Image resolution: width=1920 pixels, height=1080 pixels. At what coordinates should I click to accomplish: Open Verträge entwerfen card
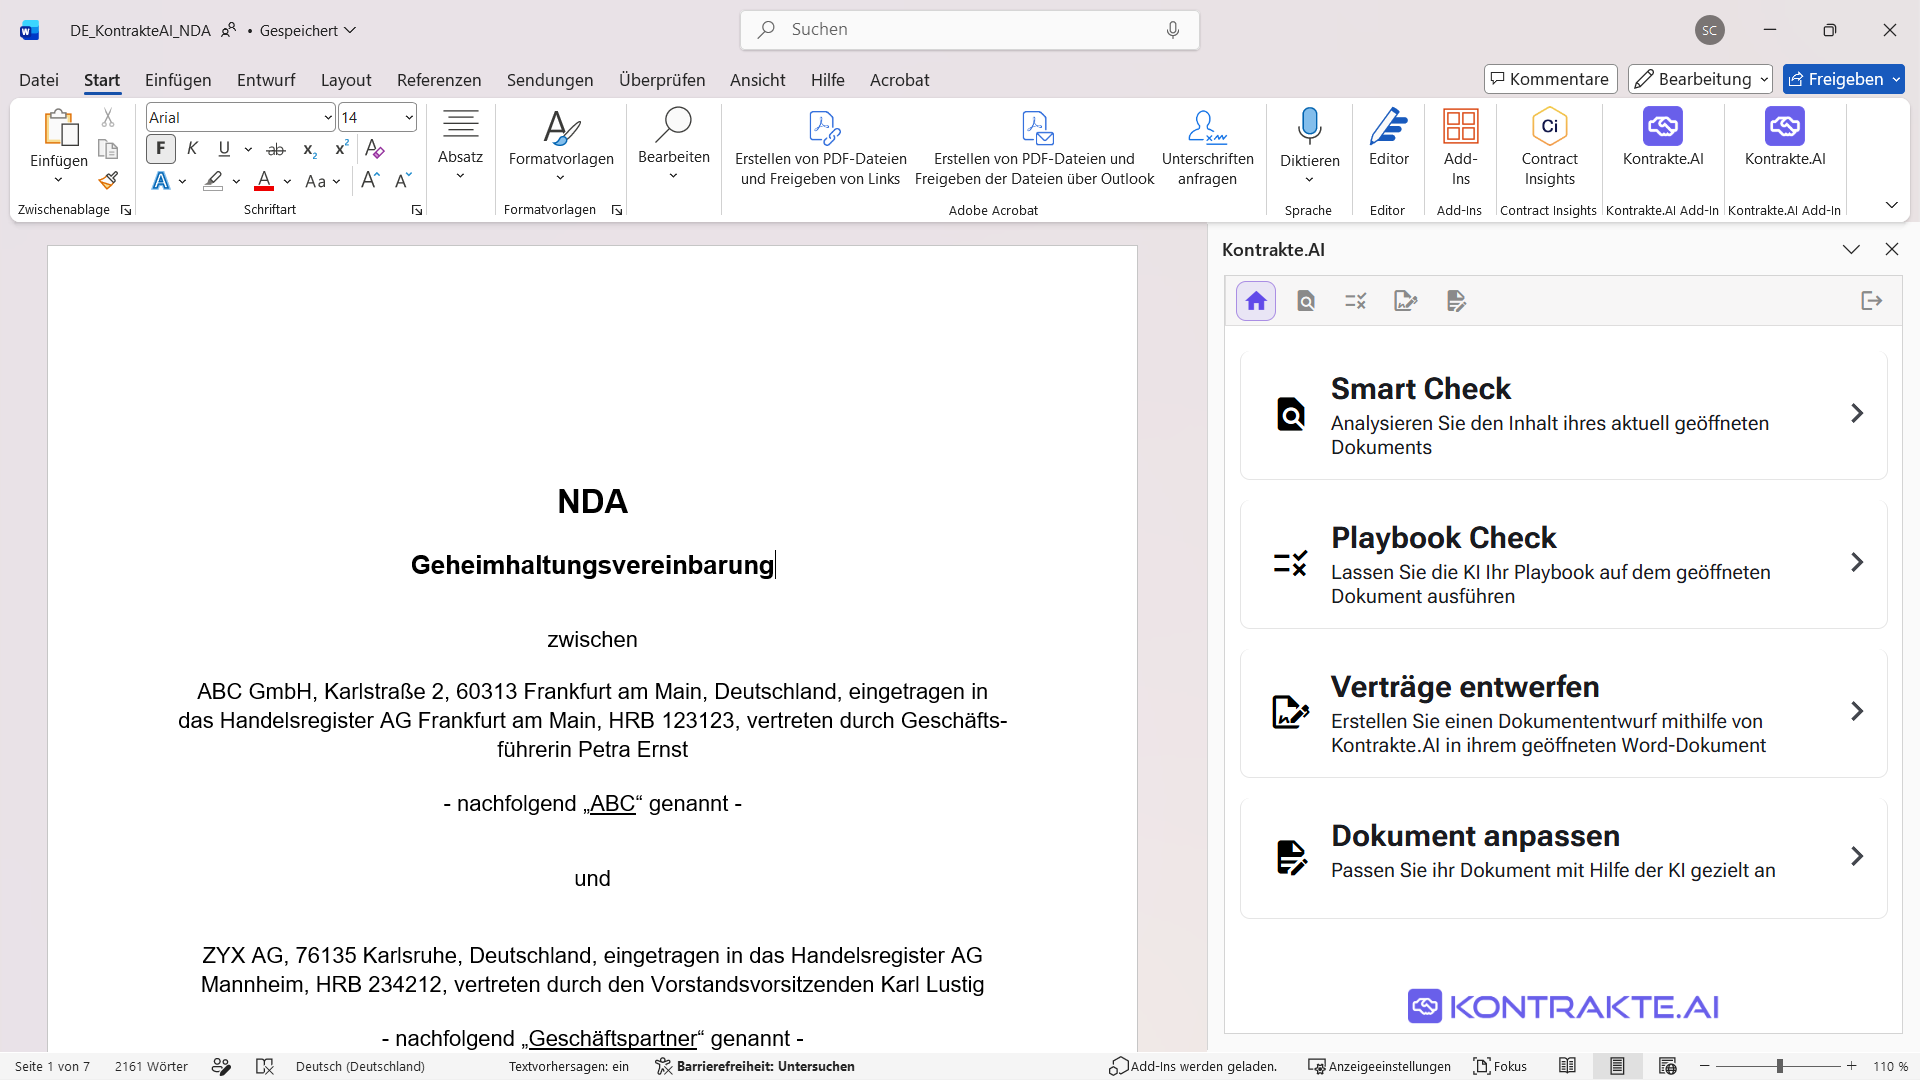pyautogui.click(x=1563, y=712)
